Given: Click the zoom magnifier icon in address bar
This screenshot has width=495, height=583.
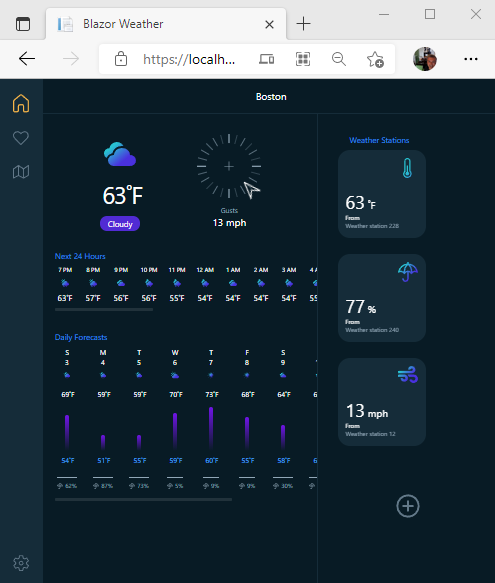Looking at the screenshot, I should 339,59.
